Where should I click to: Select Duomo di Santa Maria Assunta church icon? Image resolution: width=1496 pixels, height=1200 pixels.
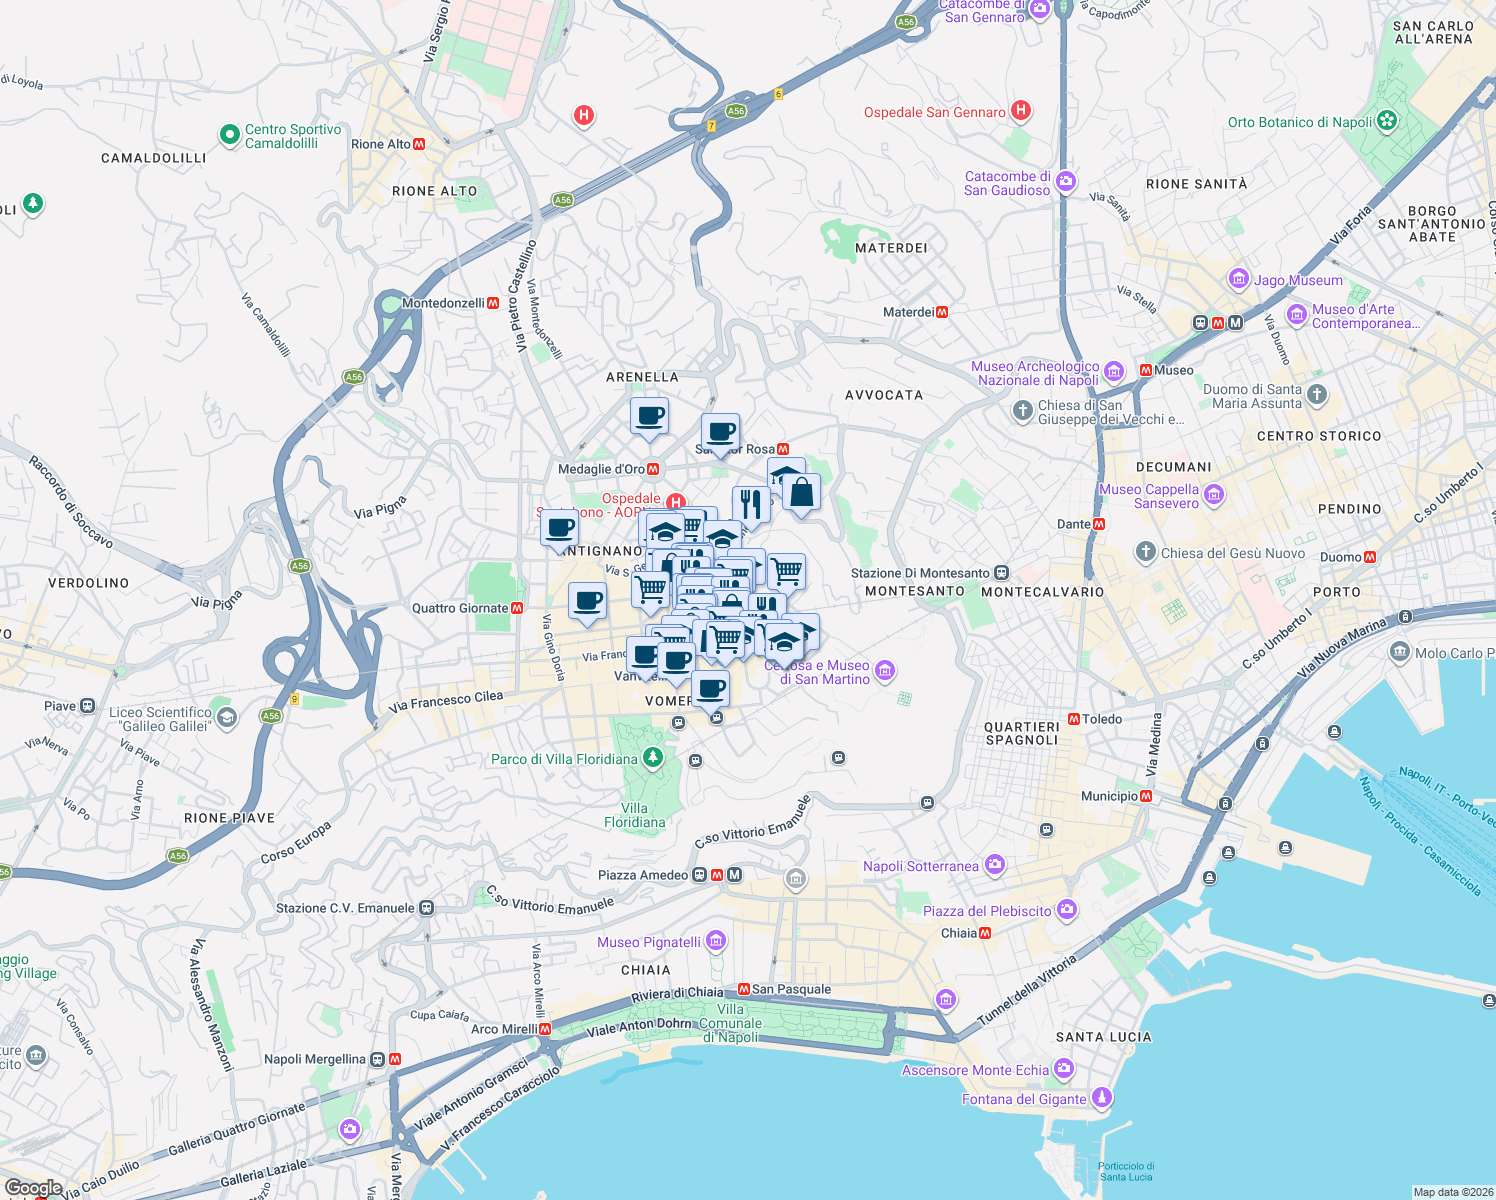click(1317, 395)
